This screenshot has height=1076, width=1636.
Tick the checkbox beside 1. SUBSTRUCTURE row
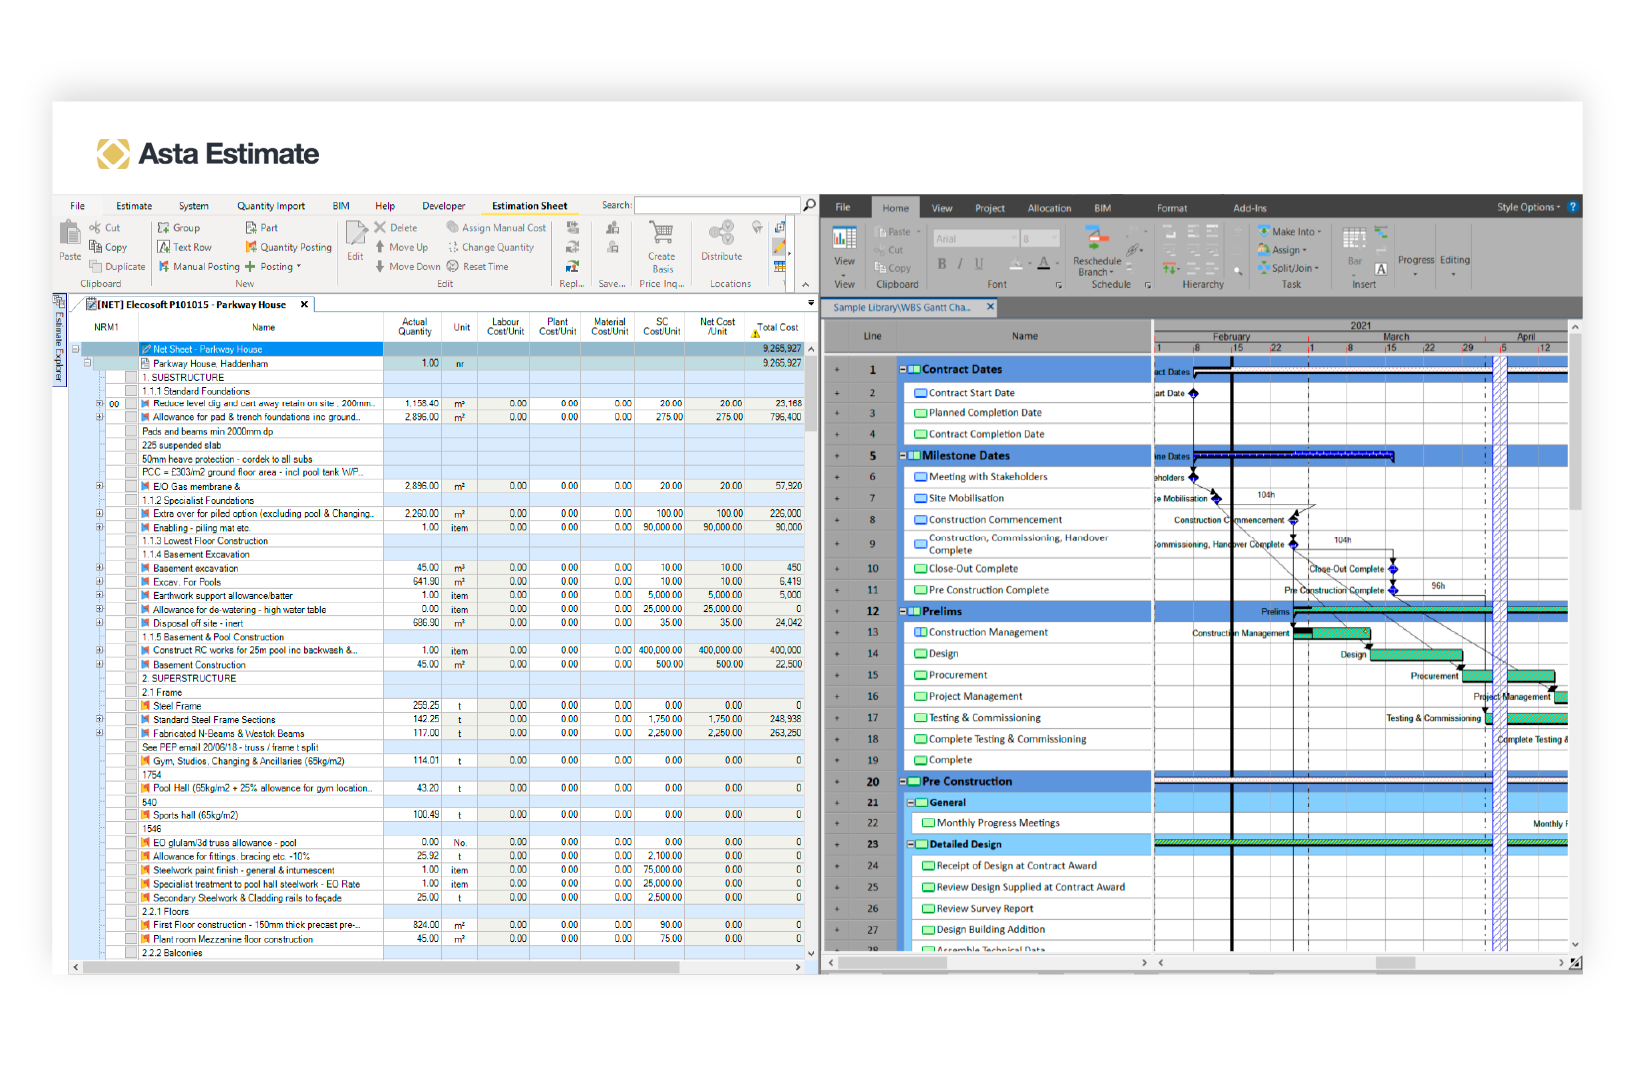131,378
